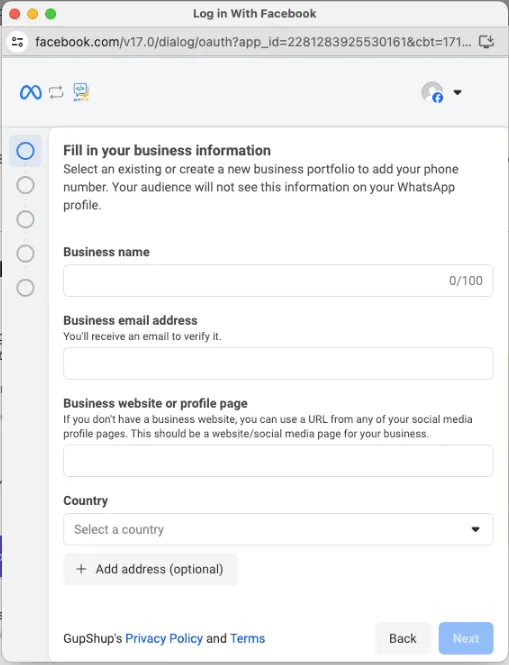Image resolution: width=509 pixels, height=665 pixels.
Task: Focus the Business name input field
Action: pyautogui.click(x=278, y=280)
